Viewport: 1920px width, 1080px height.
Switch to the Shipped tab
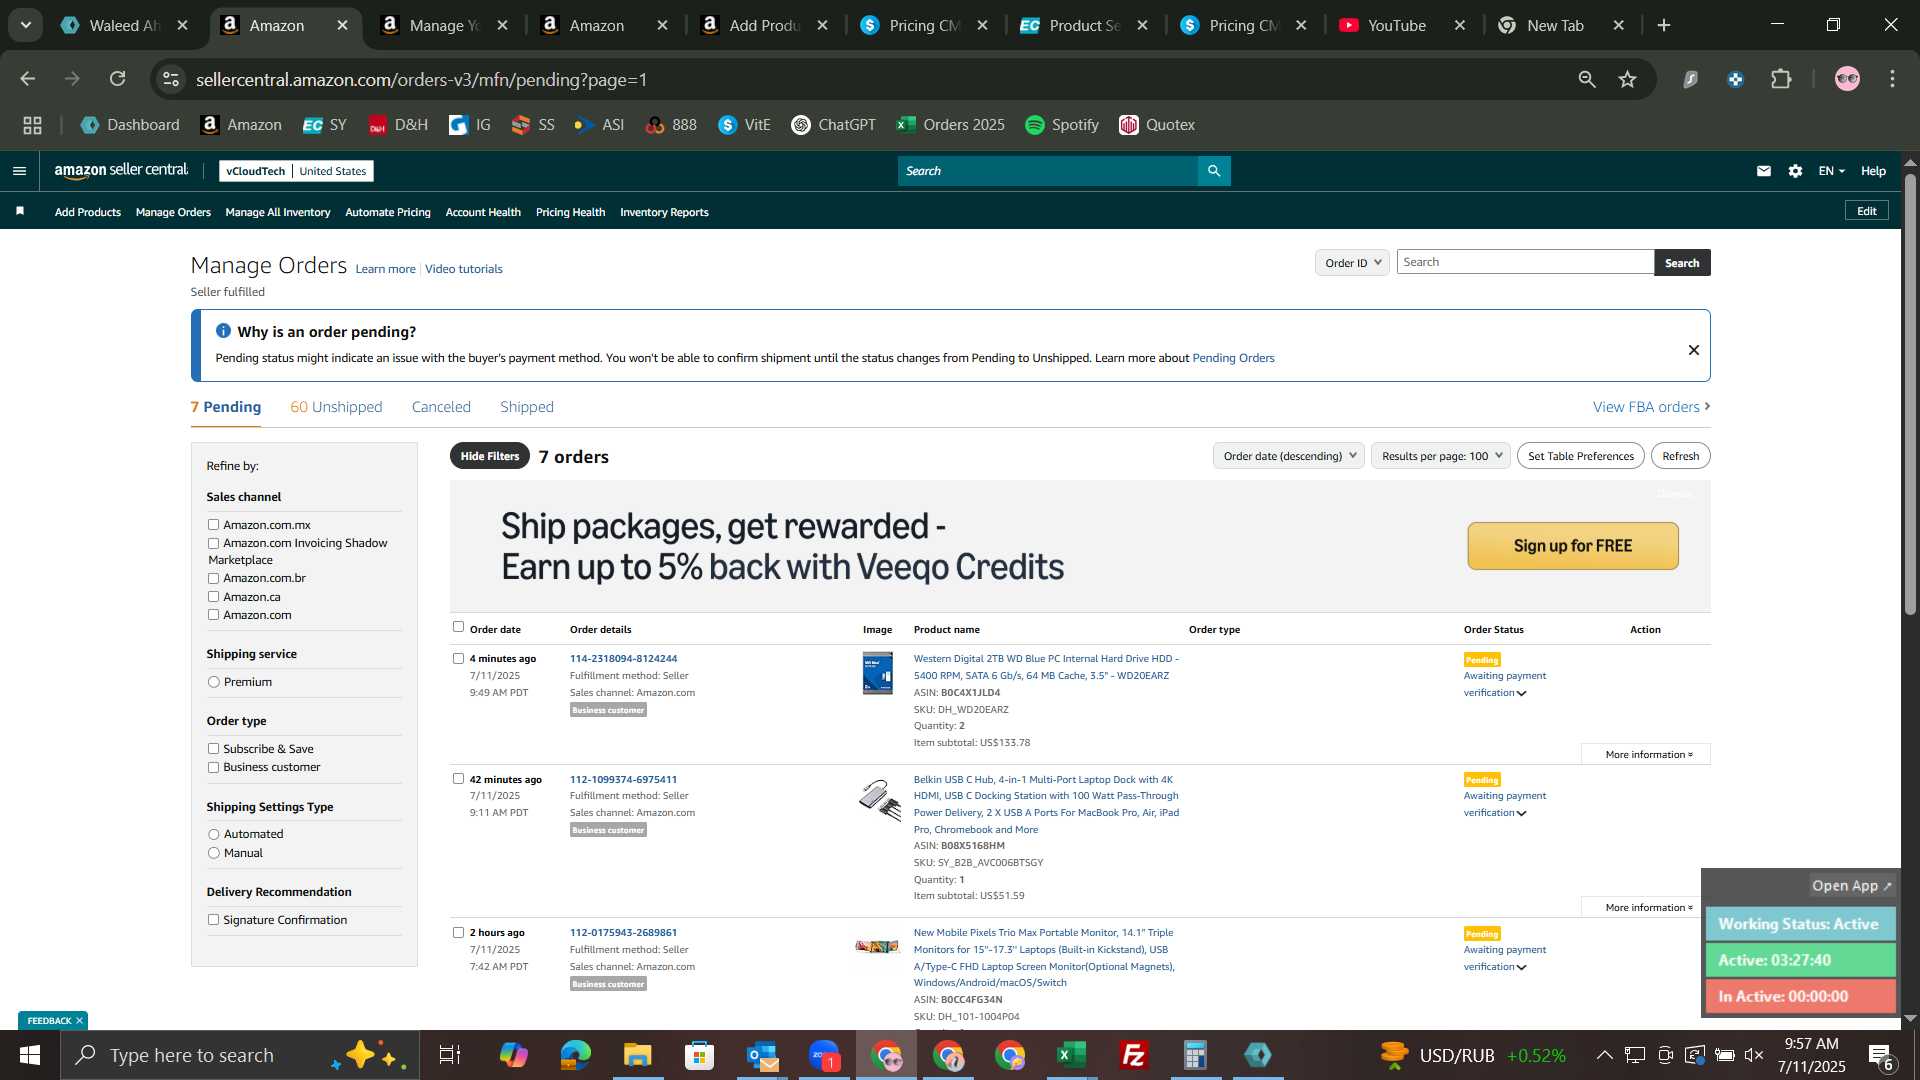[527, 407]
